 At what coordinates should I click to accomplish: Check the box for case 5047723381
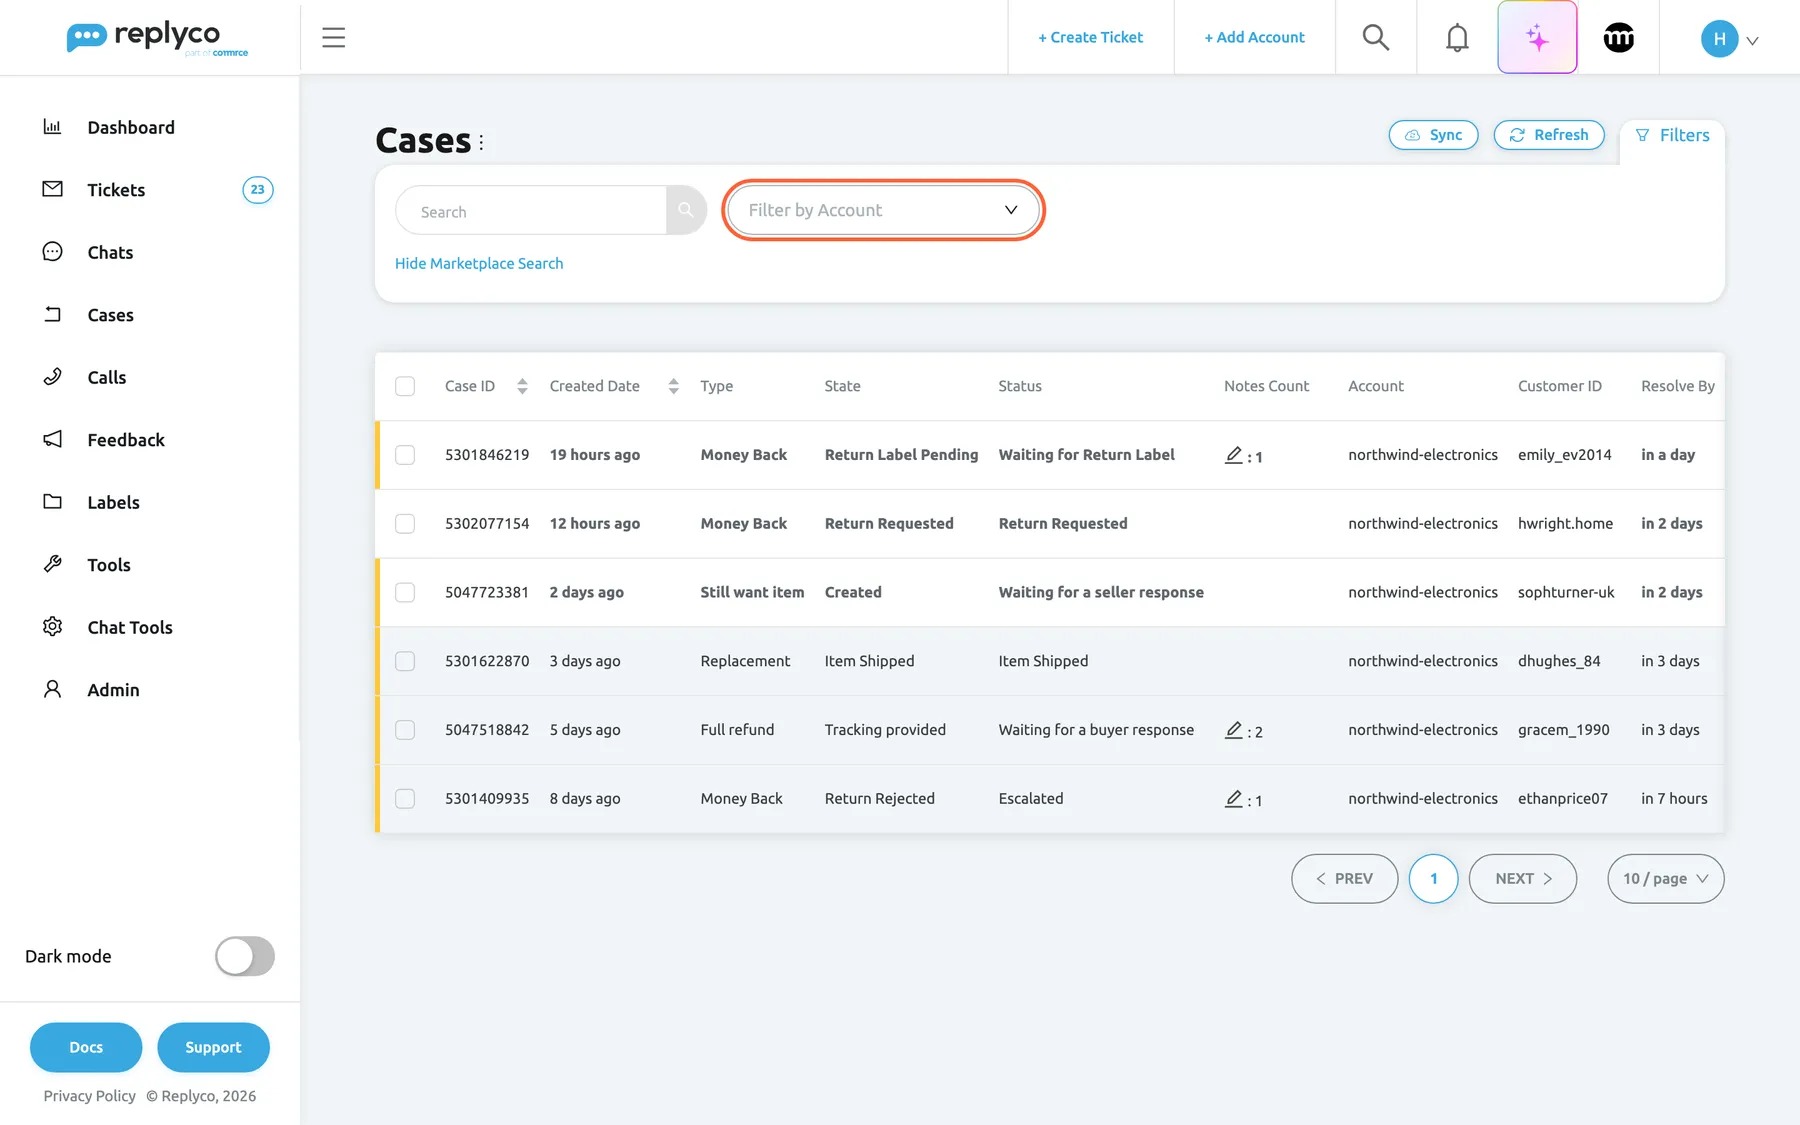point(405,593)
